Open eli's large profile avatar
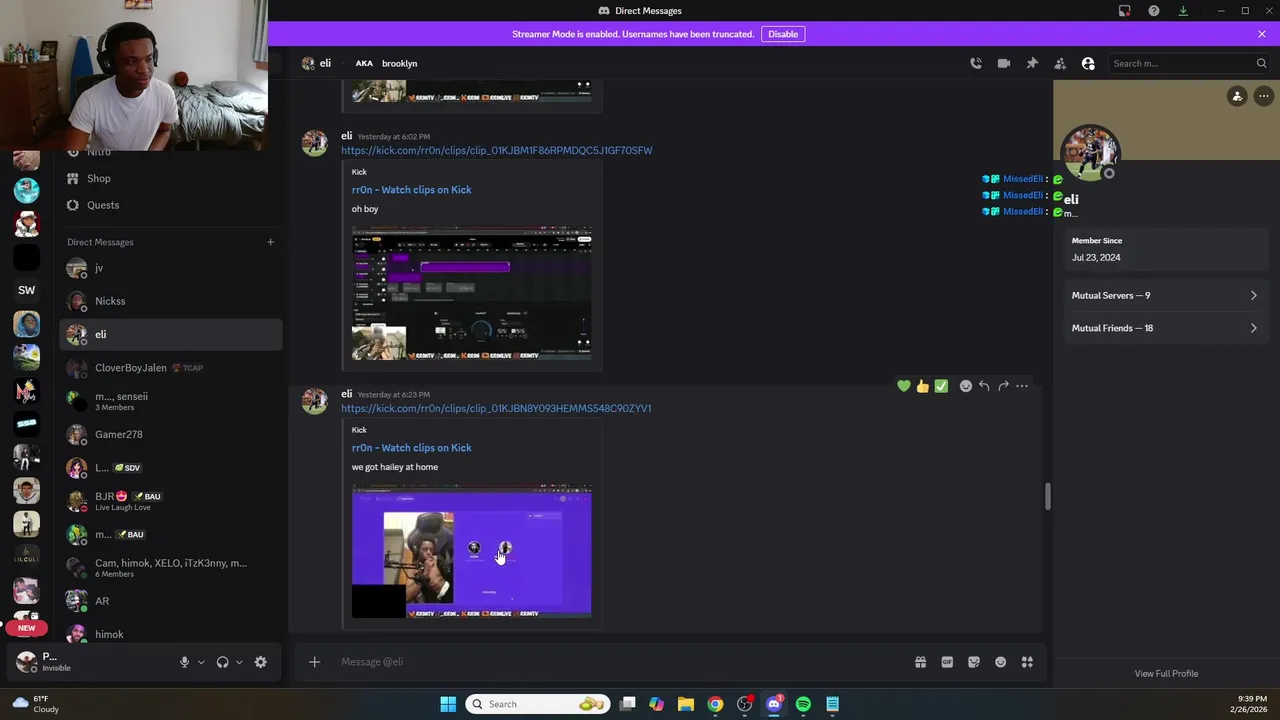 point(1090,153)
